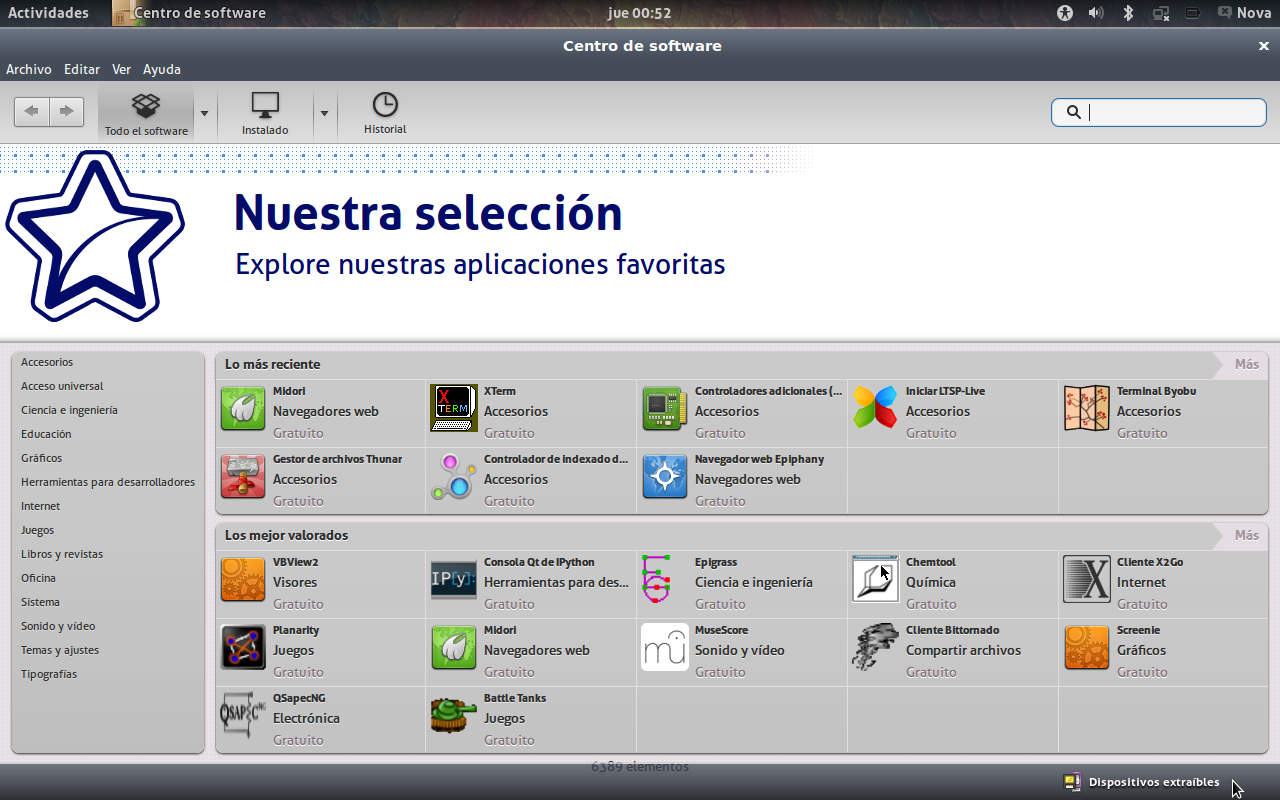Open the Epigrass application icon
This screenshot has width=1280, height=800.
pyautogui.click(x=656, y=580)
